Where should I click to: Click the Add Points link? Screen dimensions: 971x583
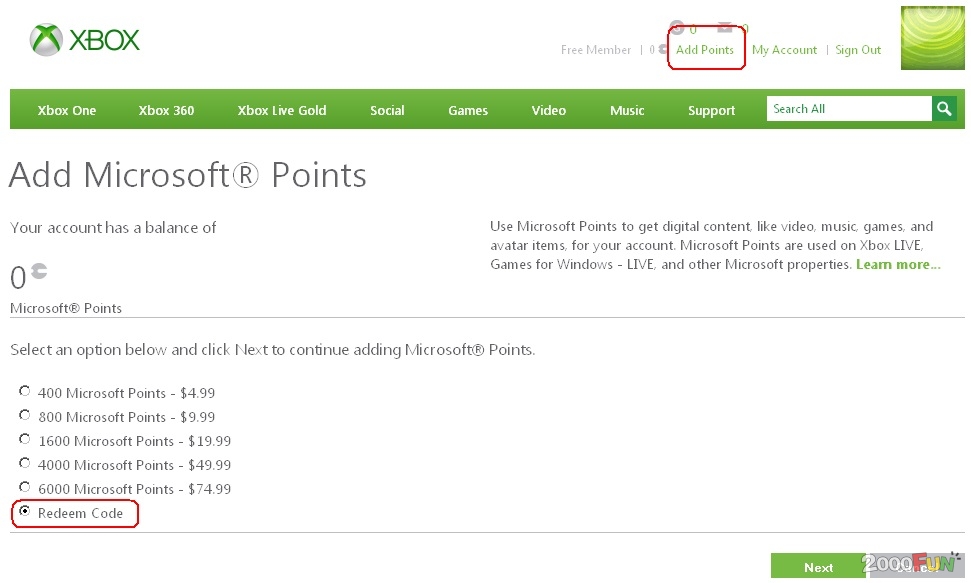(x=705, y=50)
